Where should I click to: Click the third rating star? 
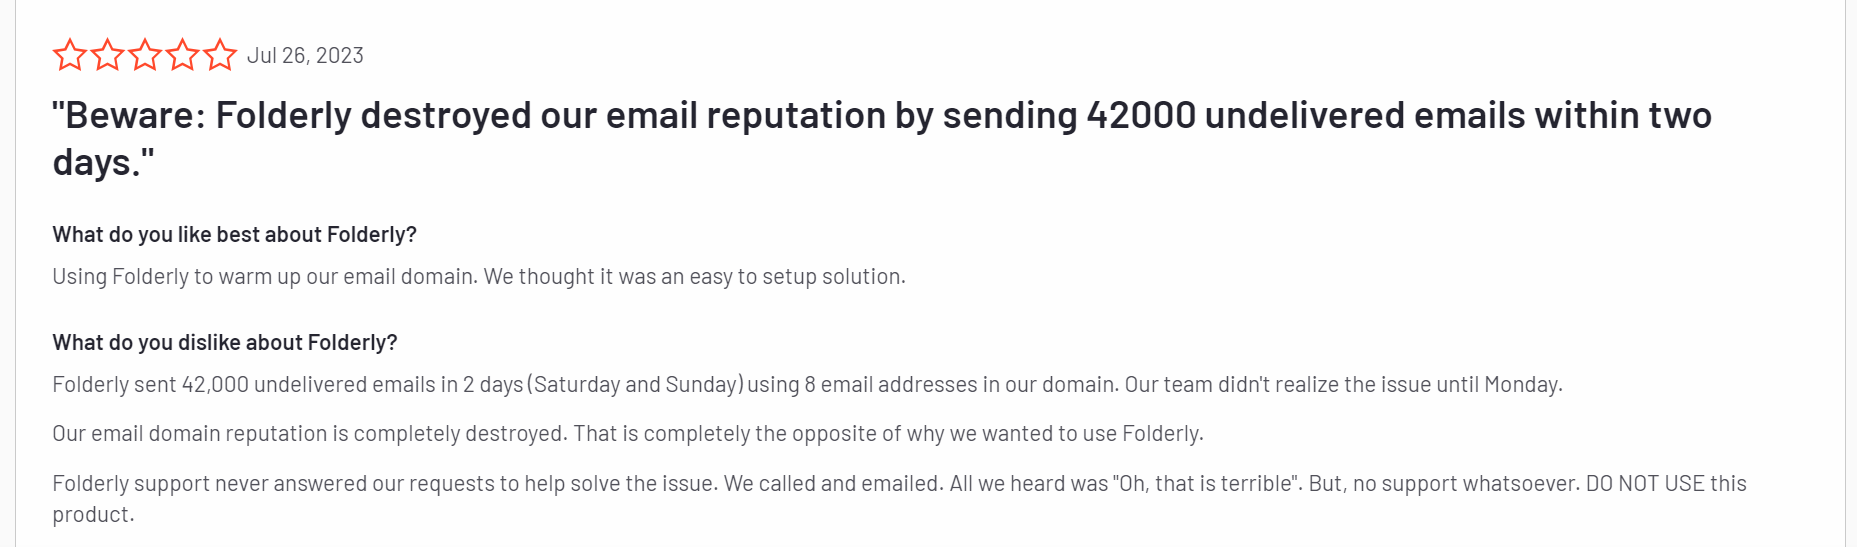click(145, 55)
